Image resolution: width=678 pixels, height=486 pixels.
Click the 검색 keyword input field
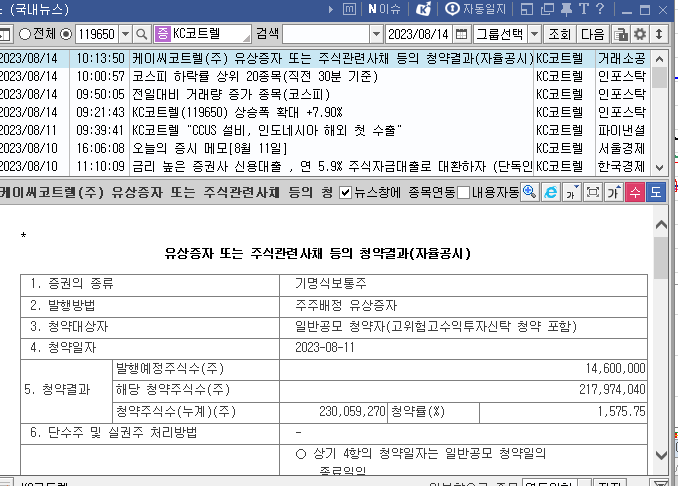[x=326, y=34]
